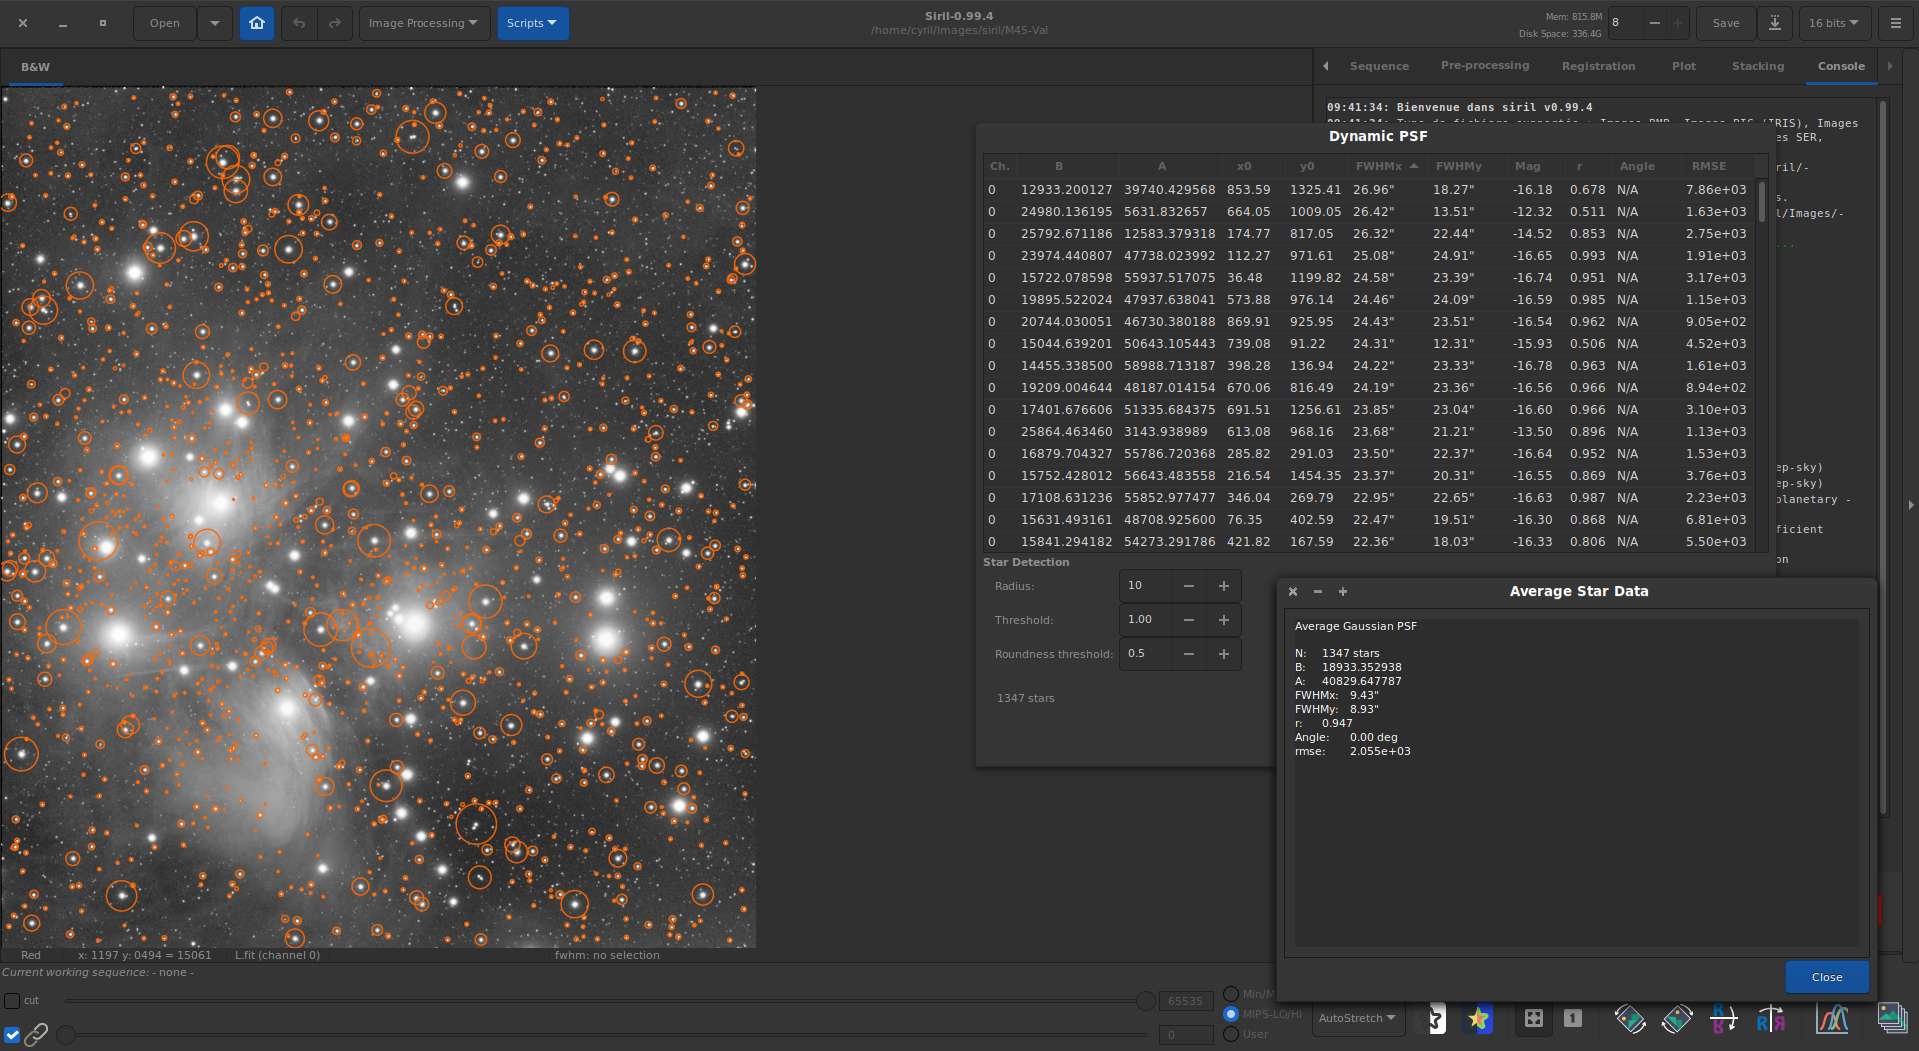This screenshot has width=1919, height=1051.
Task: Click the Save button
Action: click(1725, 23)
